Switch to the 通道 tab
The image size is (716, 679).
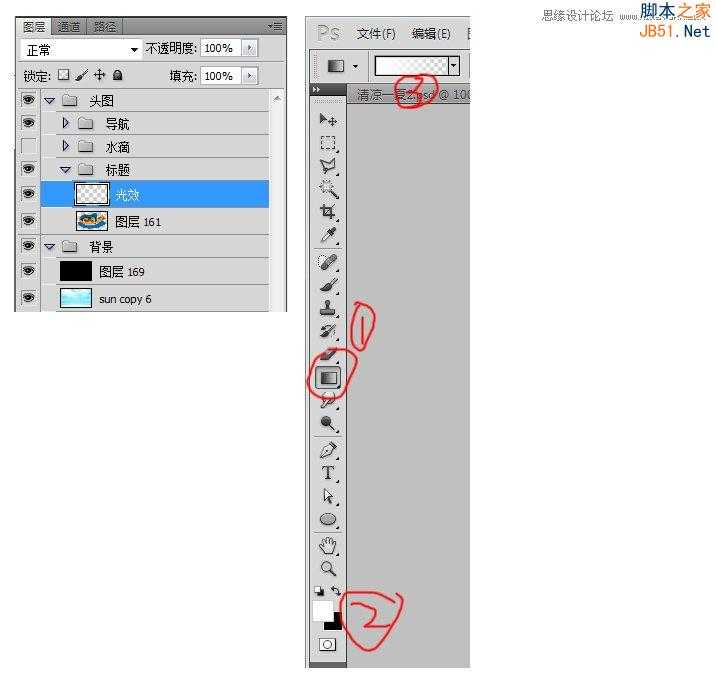(x=68, y=27)
